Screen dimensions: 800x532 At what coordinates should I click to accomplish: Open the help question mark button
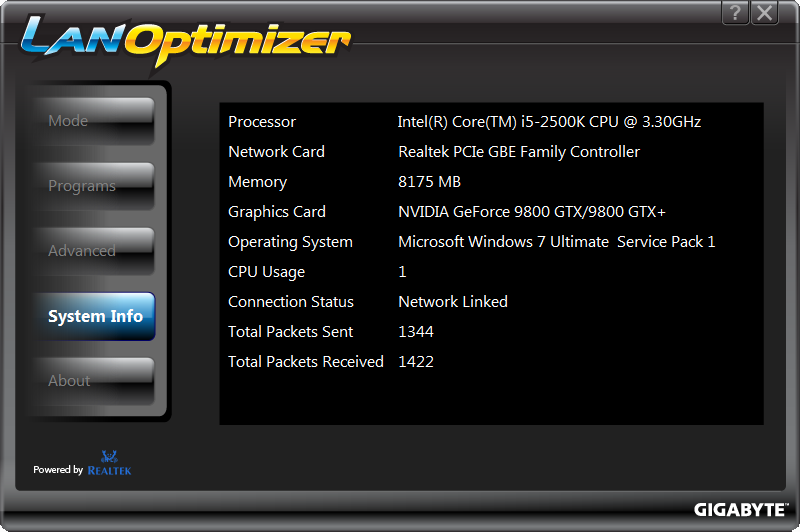[x=735, y=12]
